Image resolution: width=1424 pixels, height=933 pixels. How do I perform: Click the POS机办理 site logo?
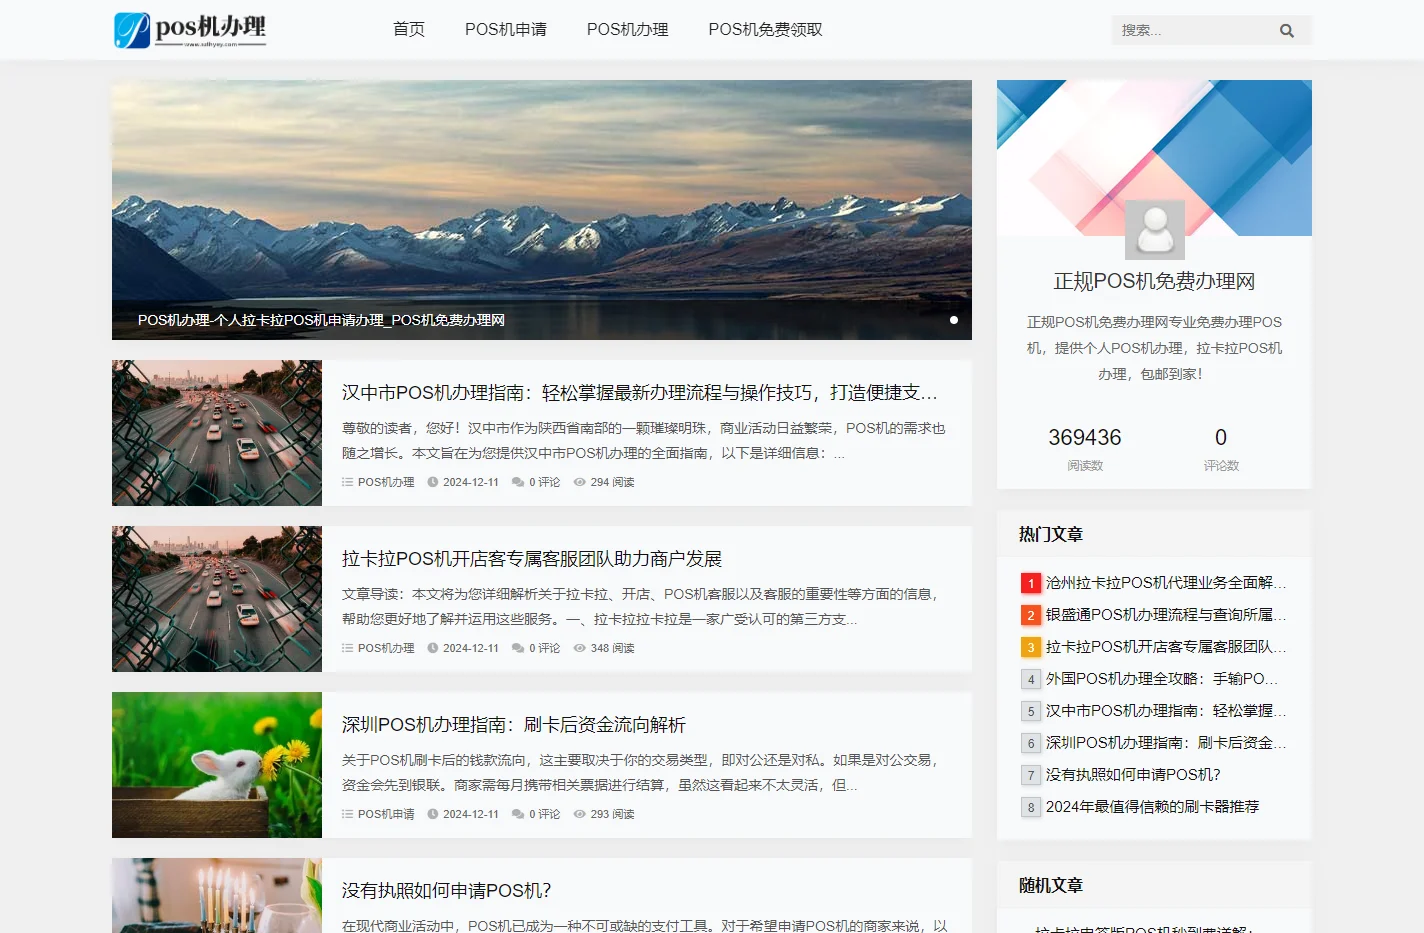coord(190,30)
